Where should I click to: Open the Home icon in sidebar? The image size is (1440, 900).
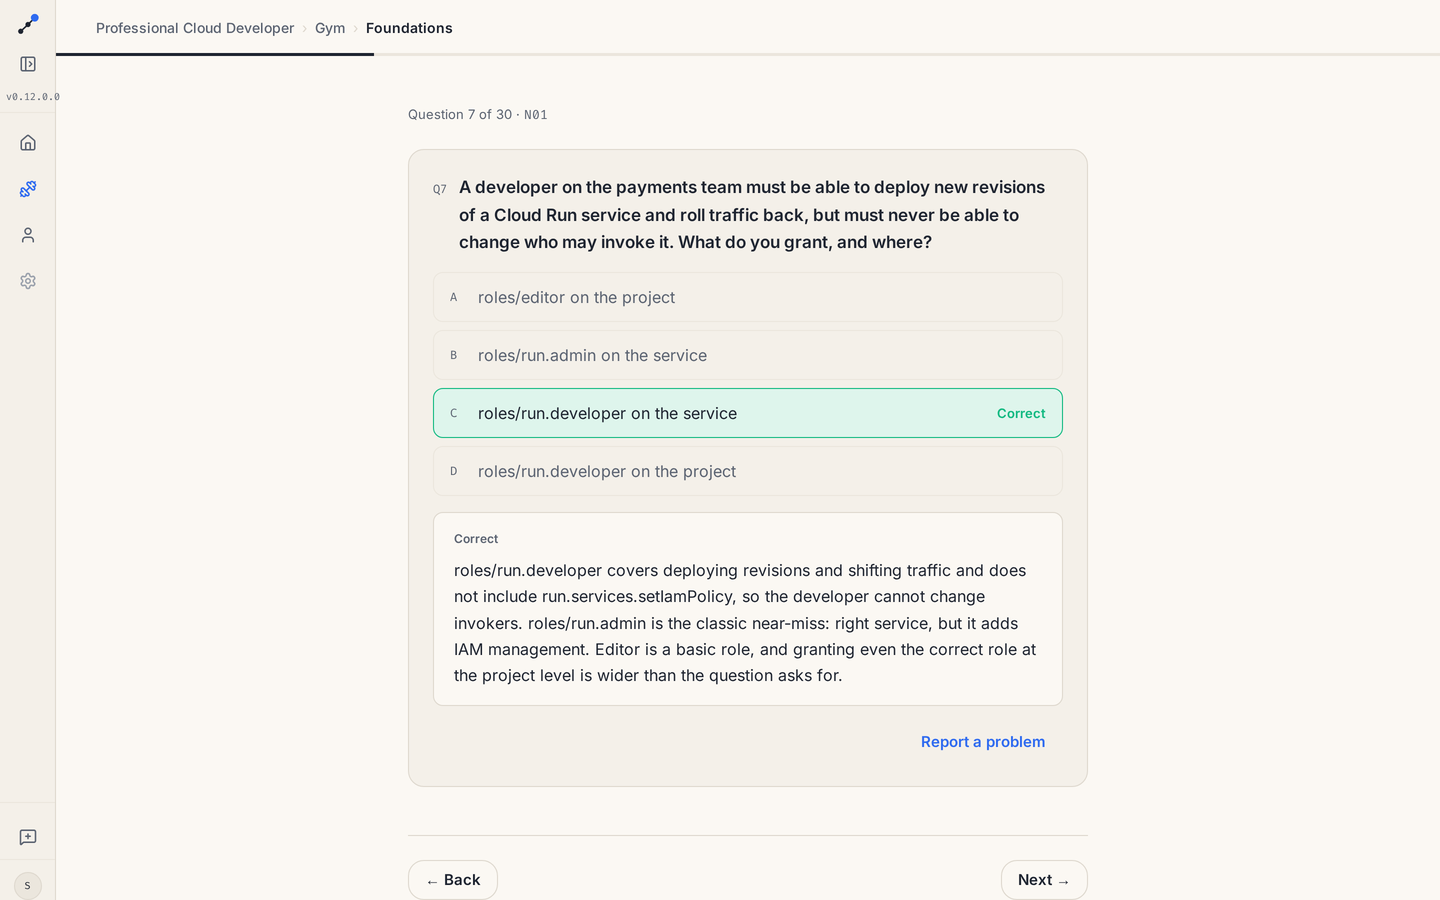pos(28,143)
